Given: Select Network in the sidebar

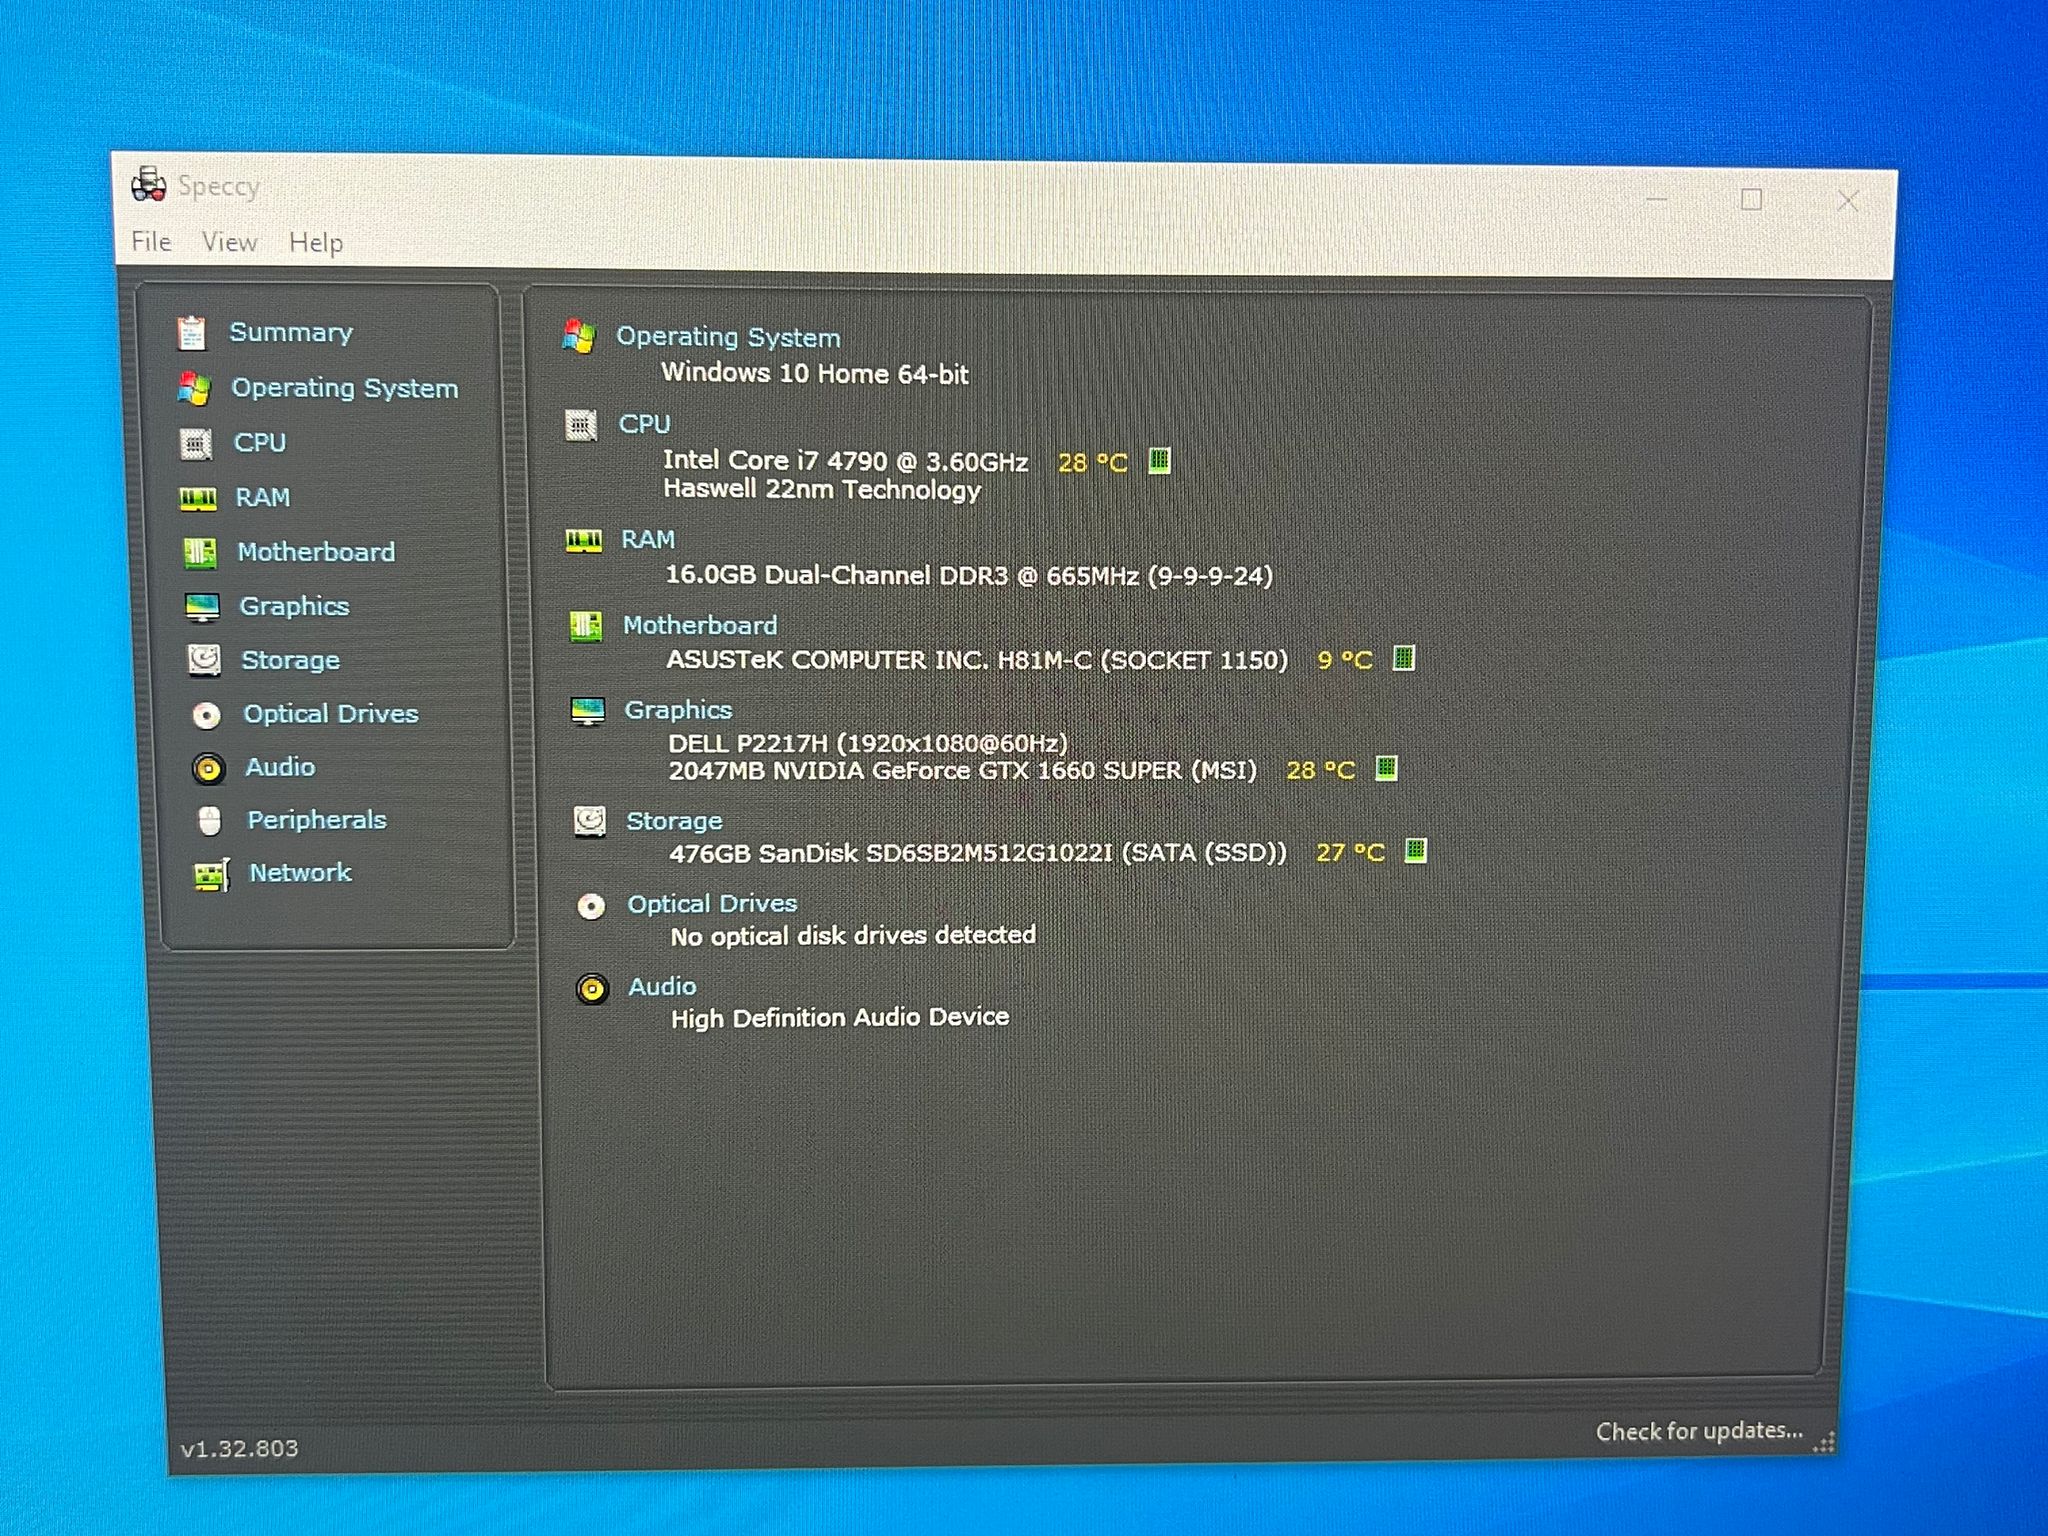Looking at the screenshot, I should click(x=300, y=873).
